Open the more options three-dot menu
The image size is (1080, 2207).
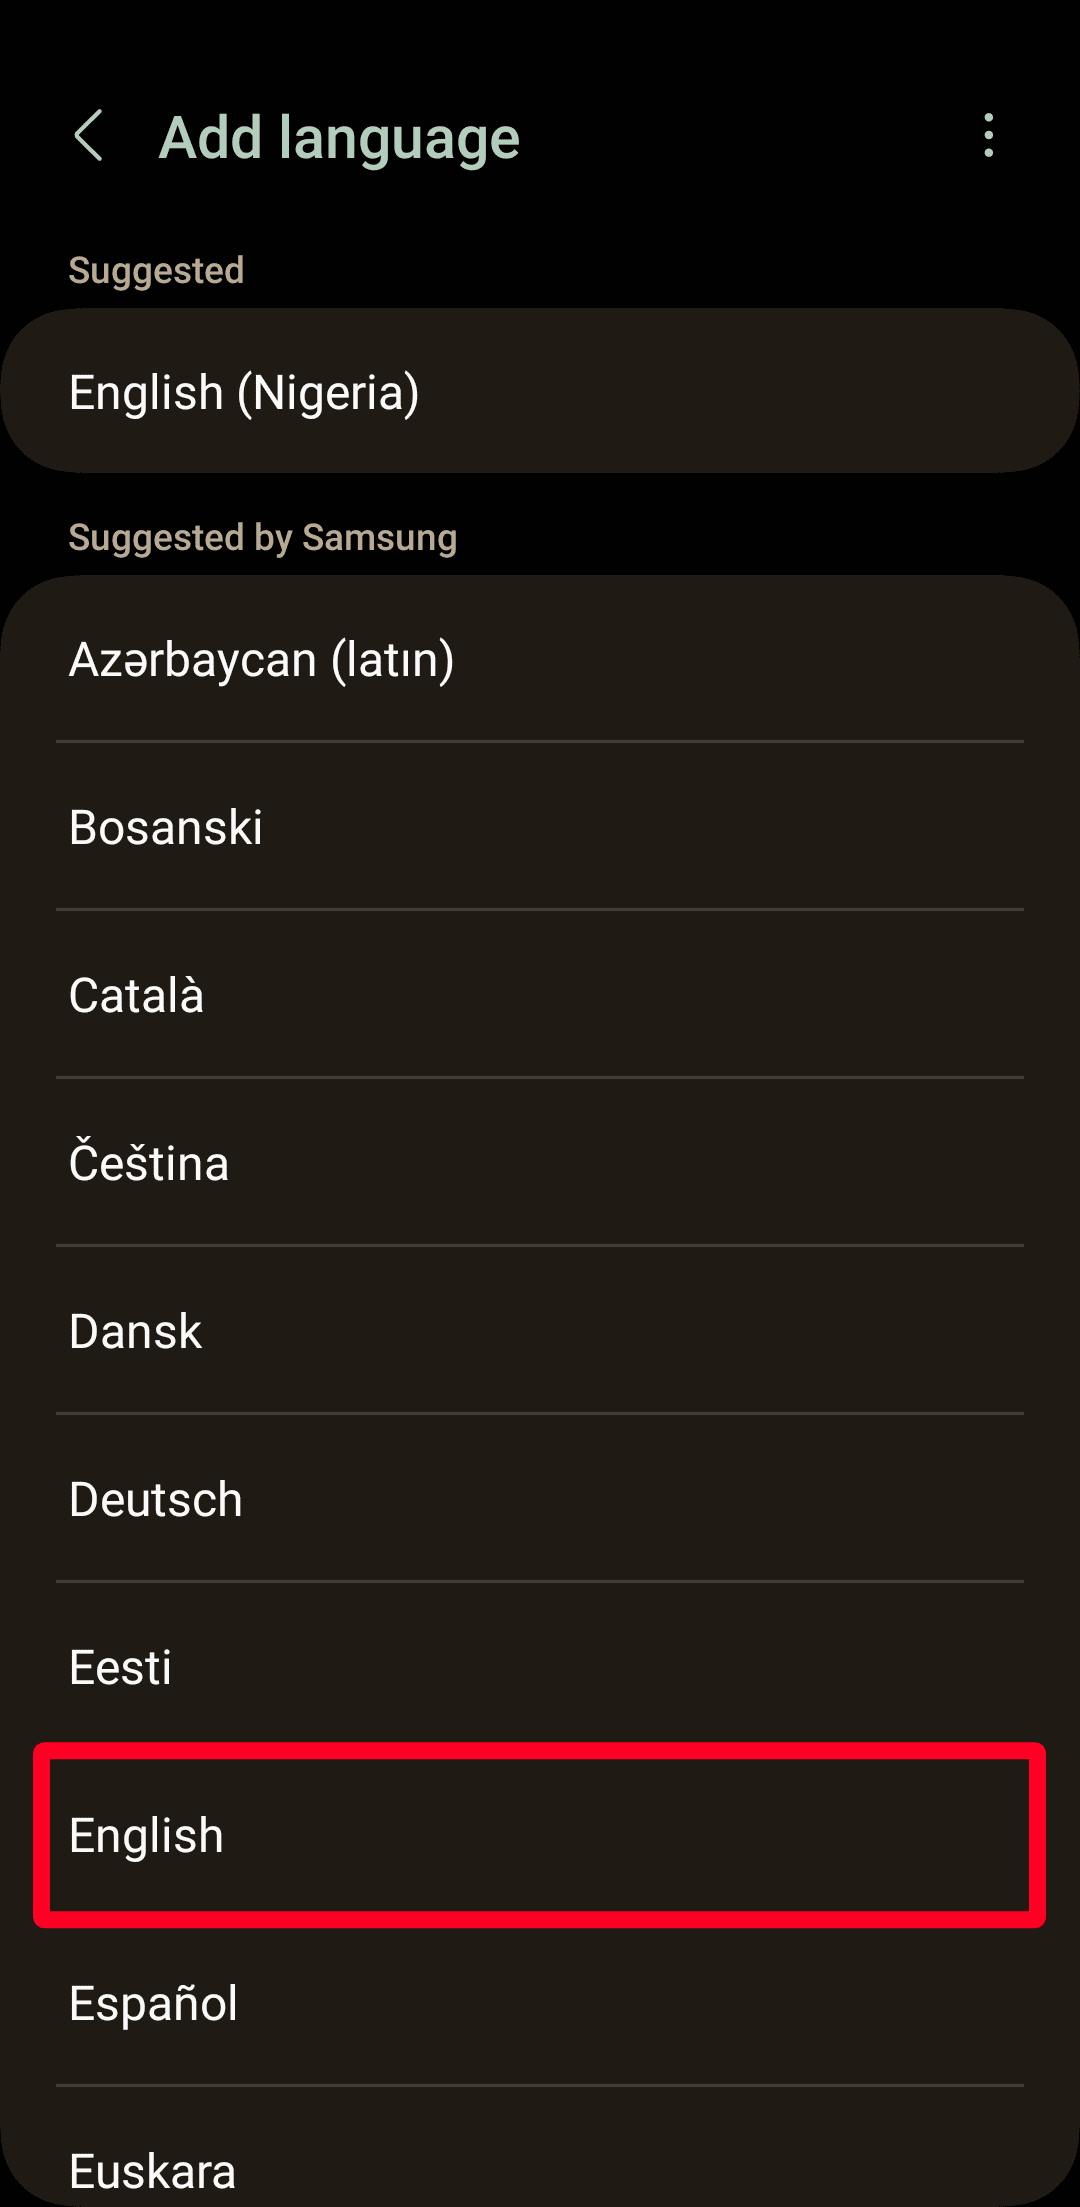pyautogui.click(x=988, y=137)
